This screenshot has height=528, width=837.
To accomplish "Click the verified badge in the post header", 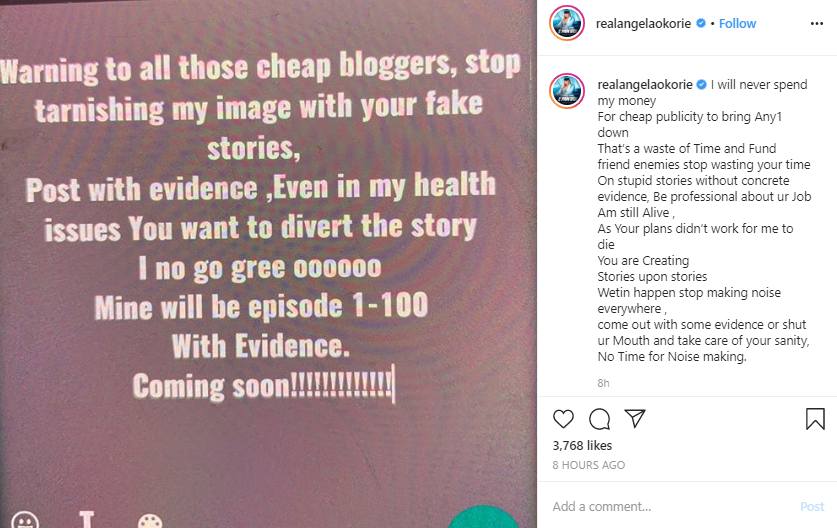I will 699,24.
